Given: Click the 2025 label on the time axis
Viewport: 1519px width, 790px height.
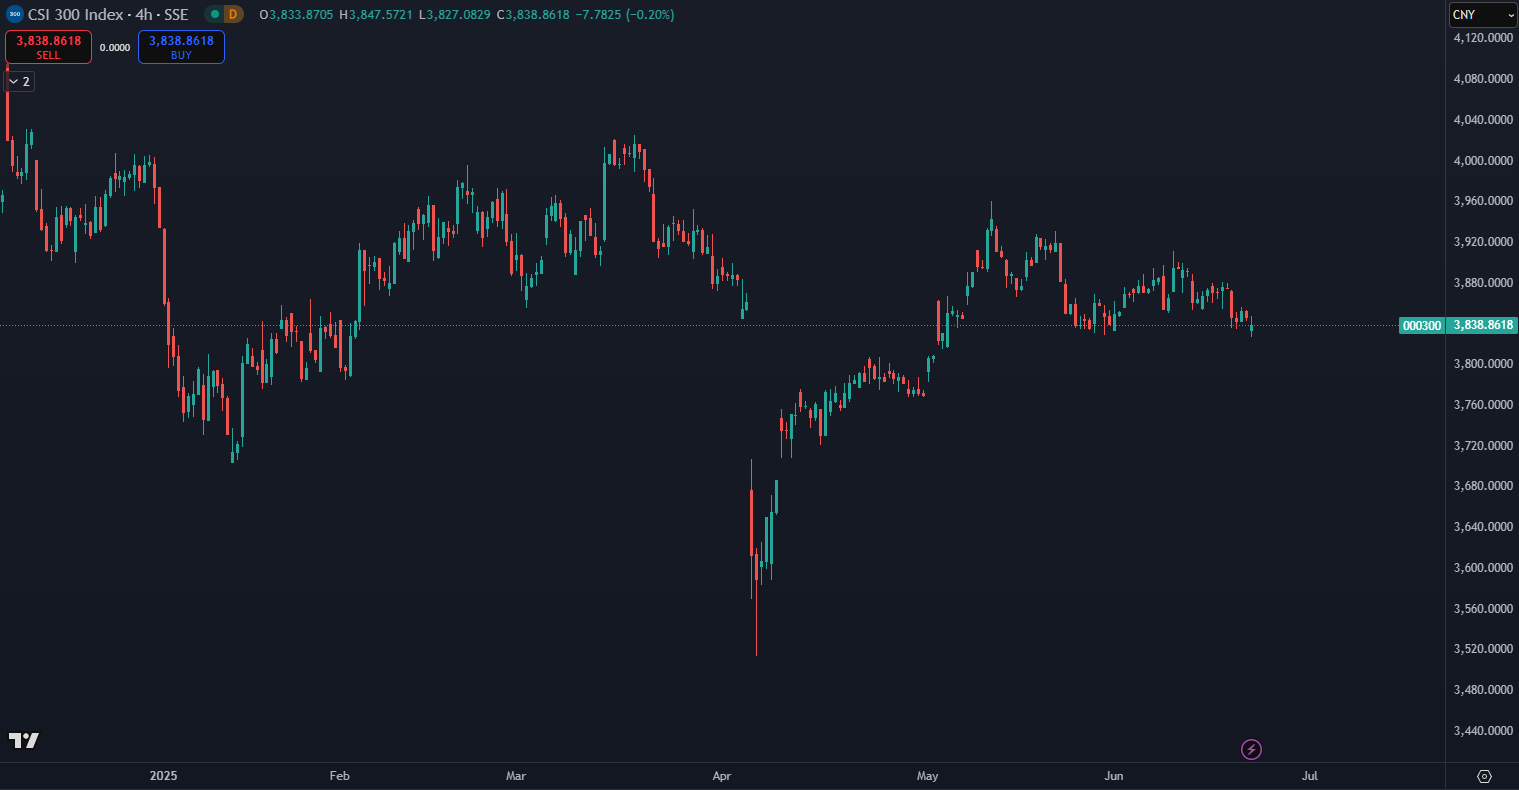Looking at the screenshot, I should pyautogui.click(x=163, y=776).
